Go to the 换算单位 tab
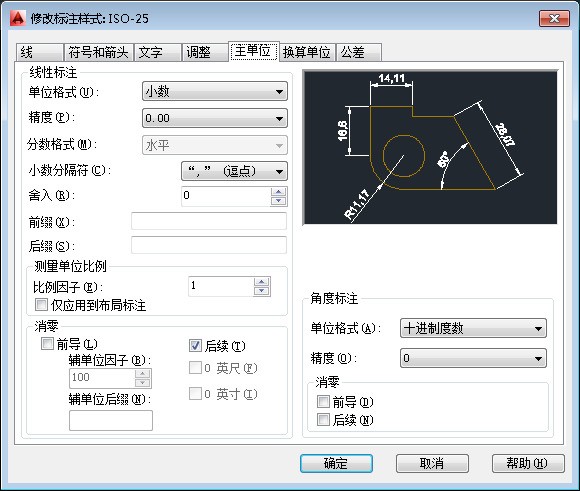This screenshot has width=580, height=491. (x=307, y=52)
